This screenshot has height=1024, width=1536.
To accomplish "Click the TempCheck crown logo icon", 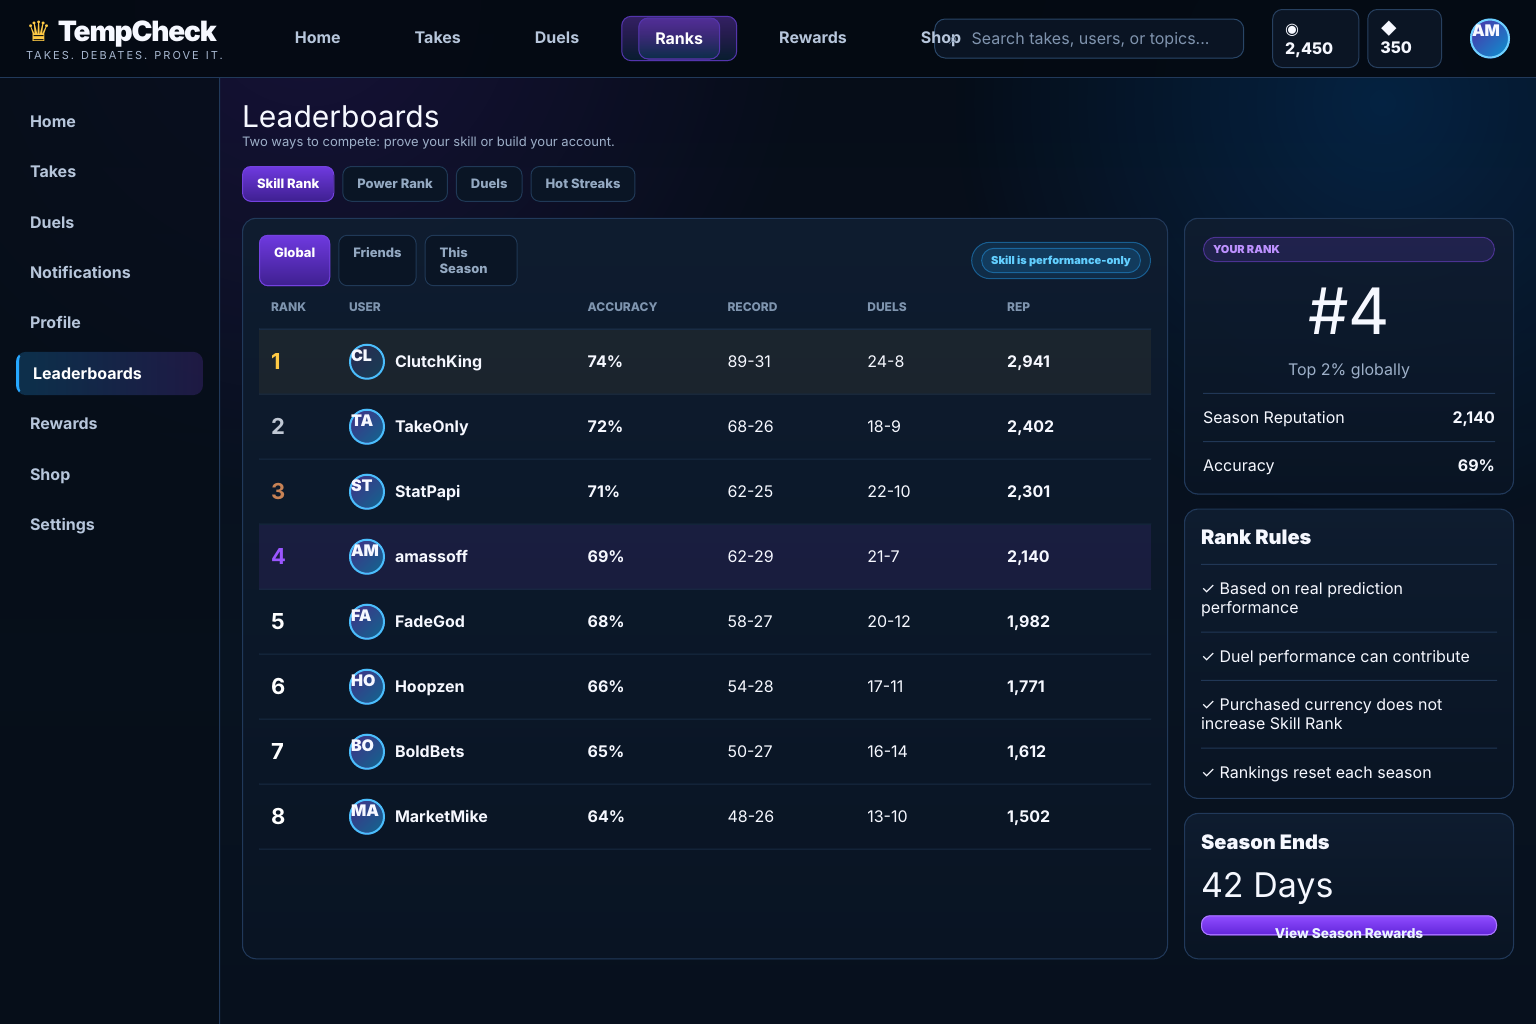I will [38, 31].
